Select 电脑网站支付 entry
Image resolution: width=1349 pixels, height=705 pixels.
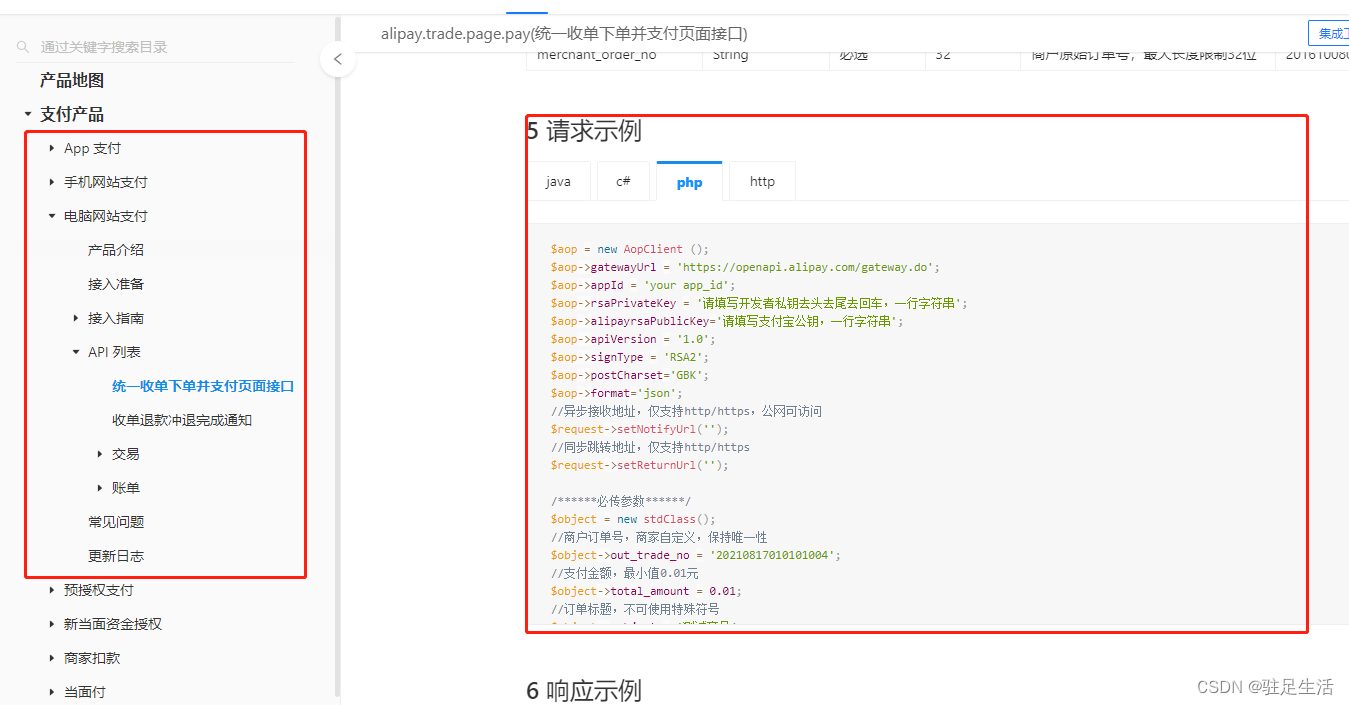click(x=106, y=216)
